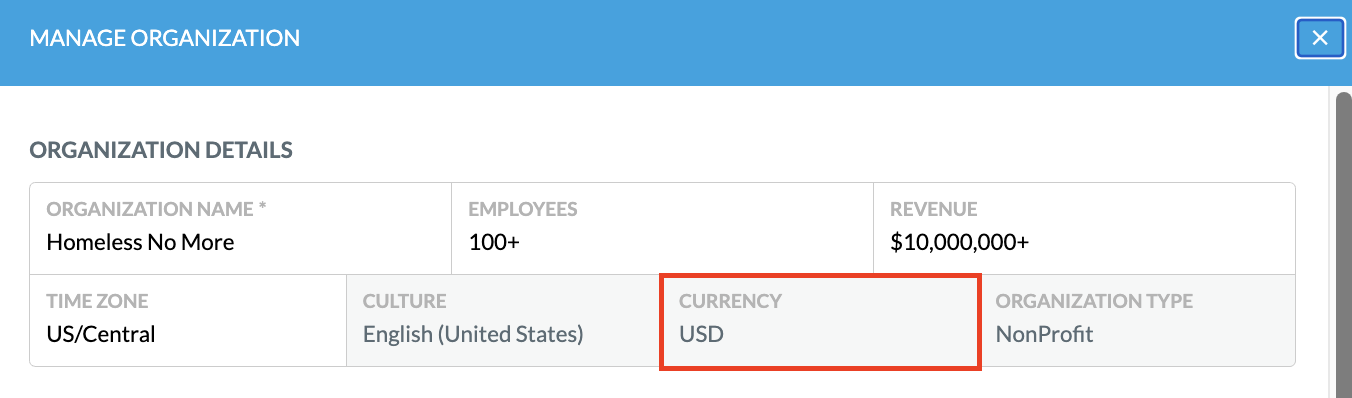This screenshot has width=1352, height=398.
Task: Click the Organization Name * label
Action: 157,210
